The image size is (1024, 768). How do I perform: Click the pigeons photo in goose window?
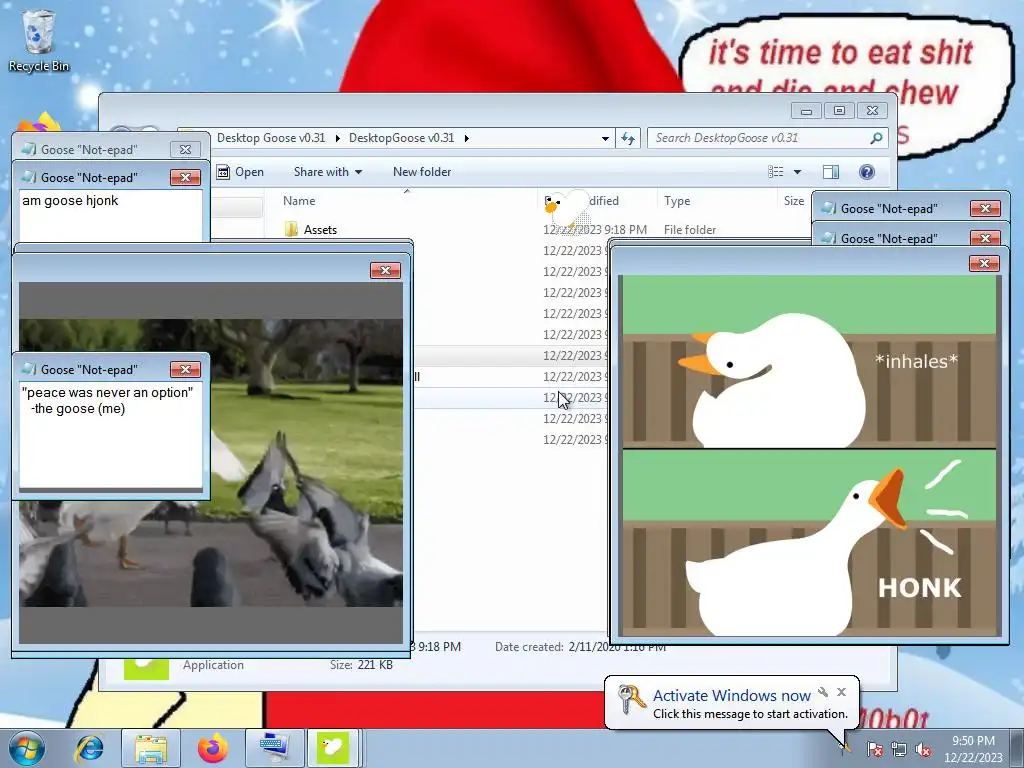211,463
